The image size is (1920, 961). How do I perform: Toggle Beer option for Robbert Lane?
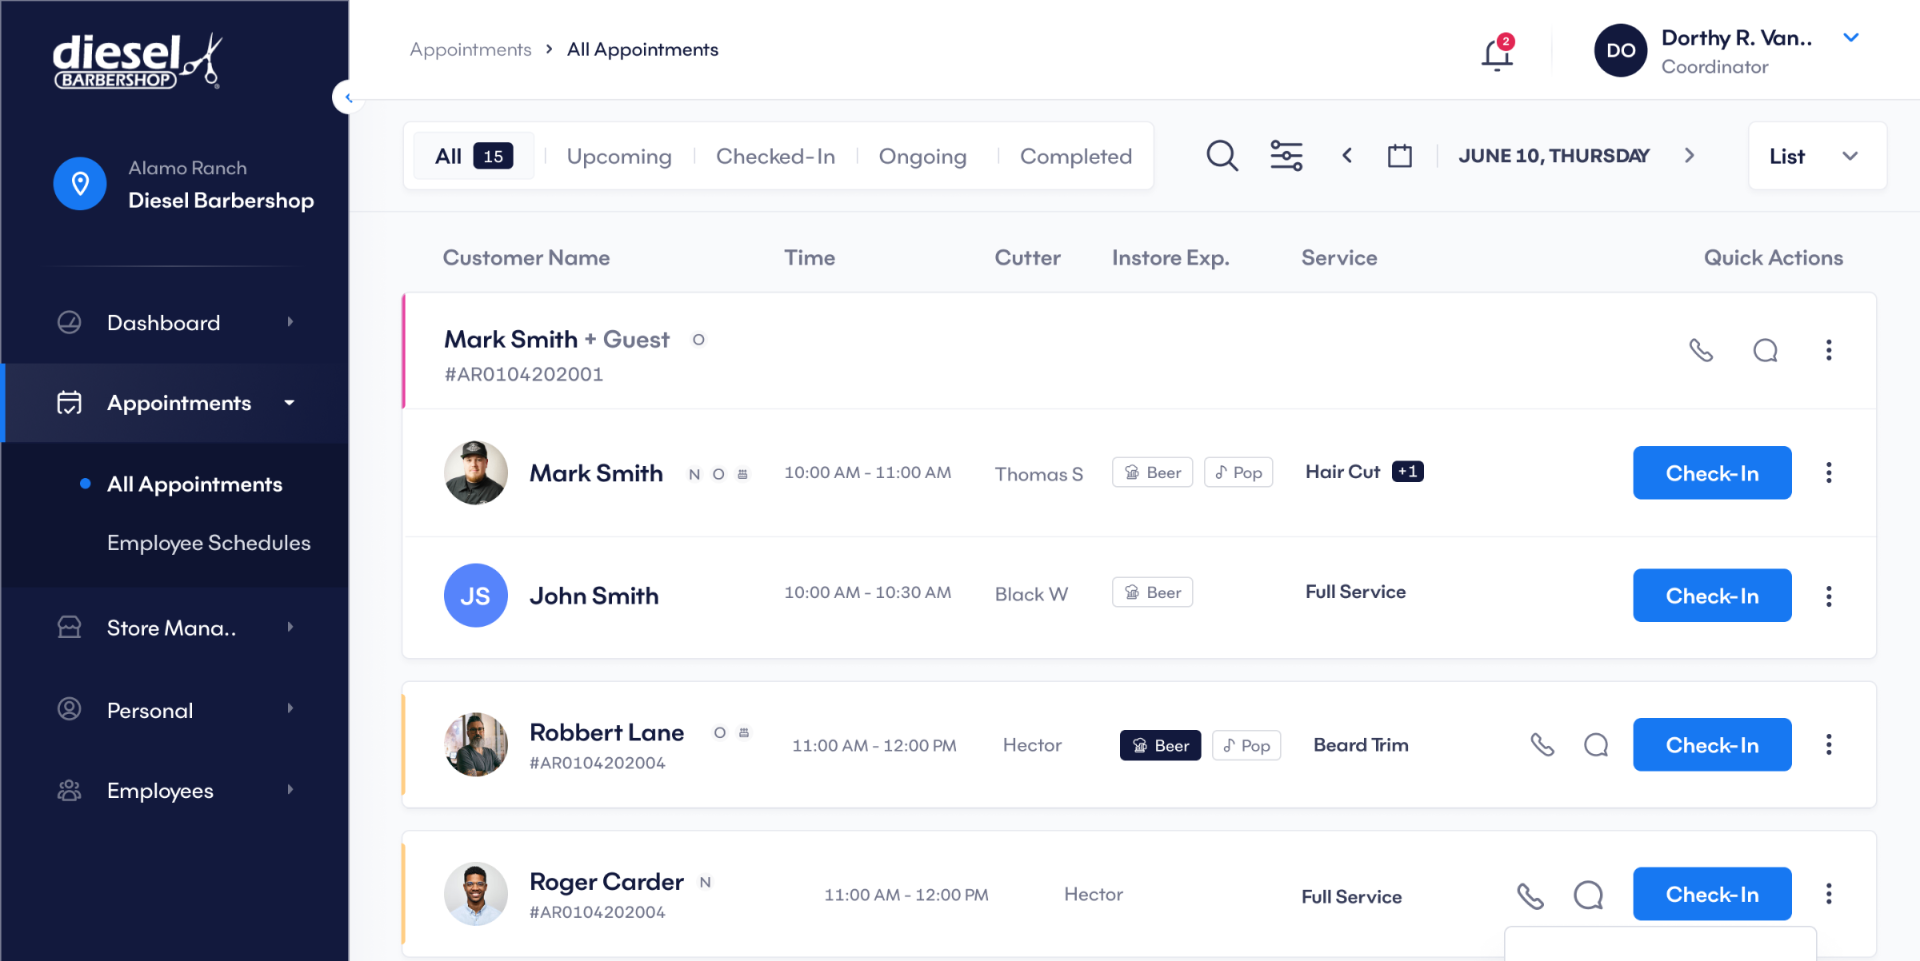click(1160, 745)
